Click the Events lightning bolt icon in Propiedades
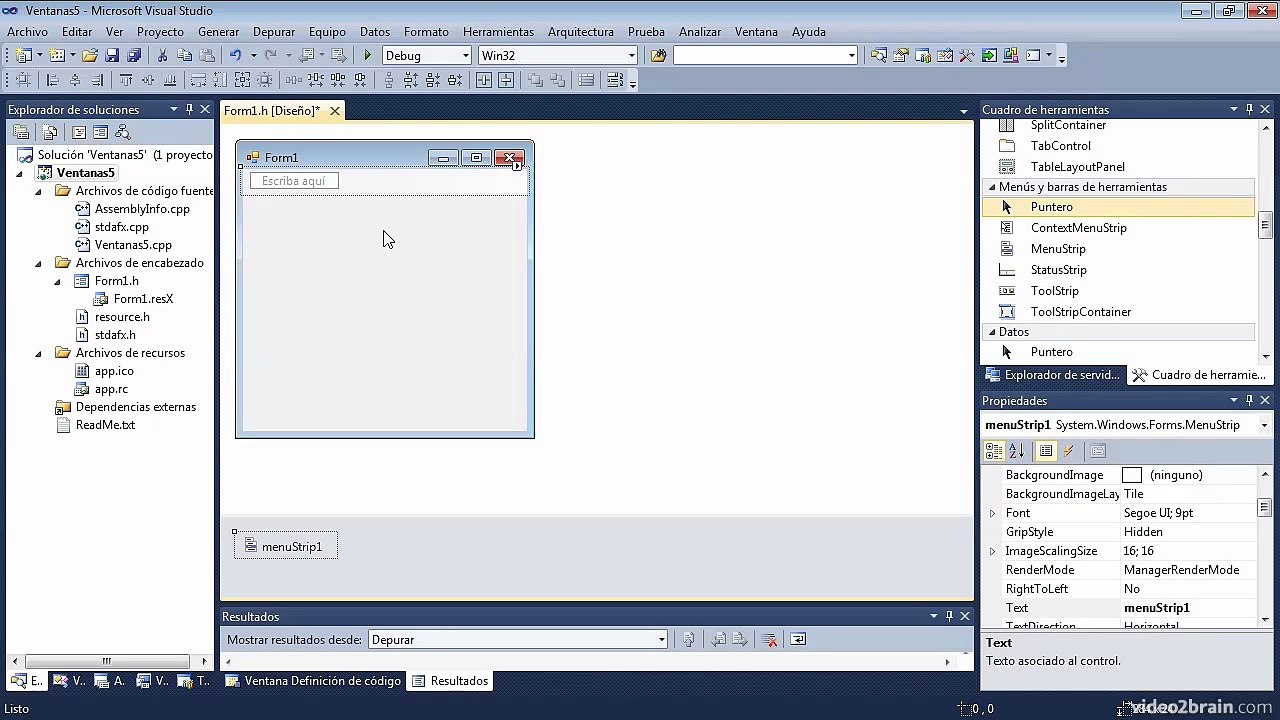 coord(1069,451)
